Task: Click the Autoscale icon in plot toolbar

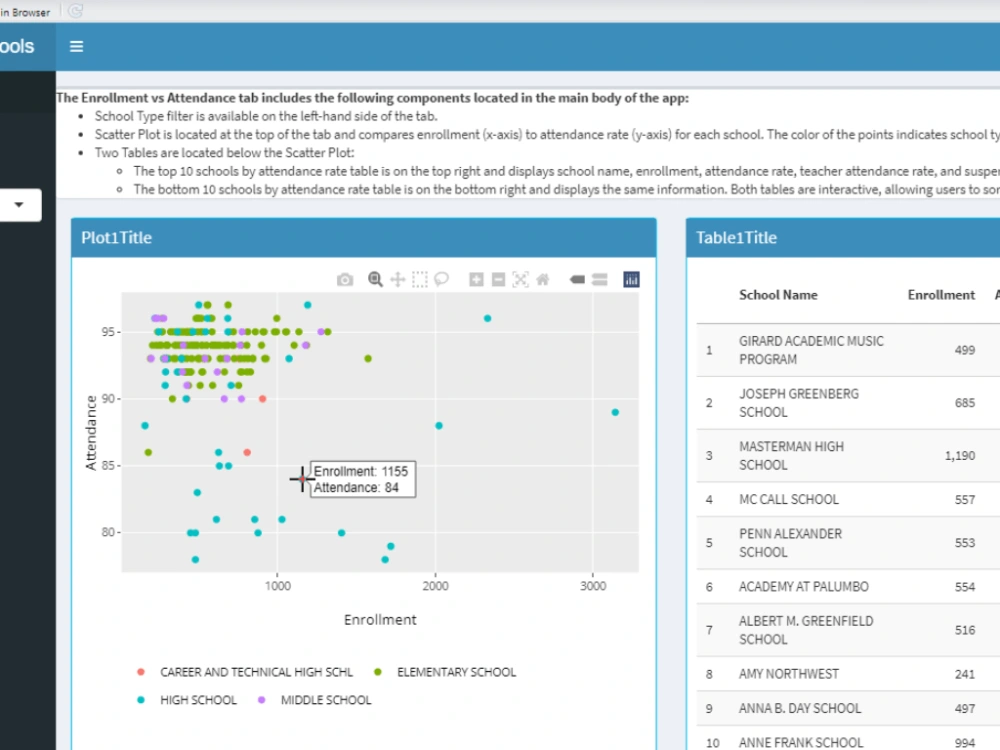Action: pos(520,279)
